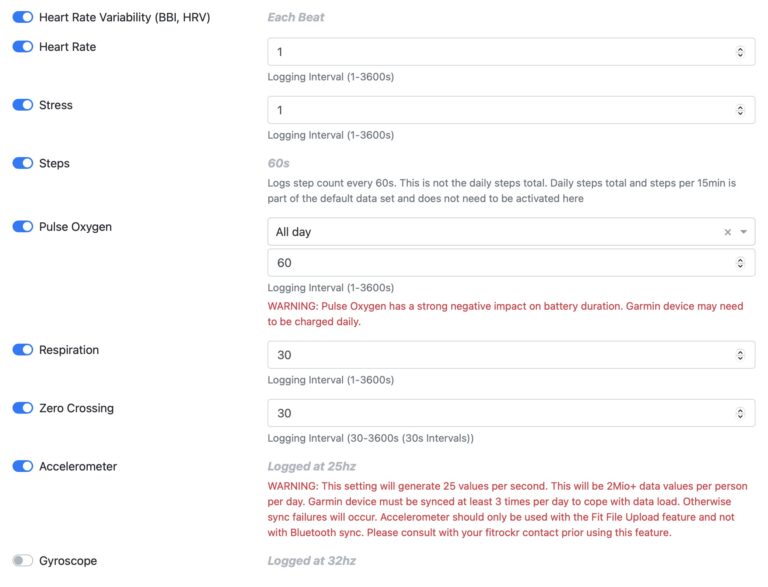Switch off the Stress toggle

[23, 105]
